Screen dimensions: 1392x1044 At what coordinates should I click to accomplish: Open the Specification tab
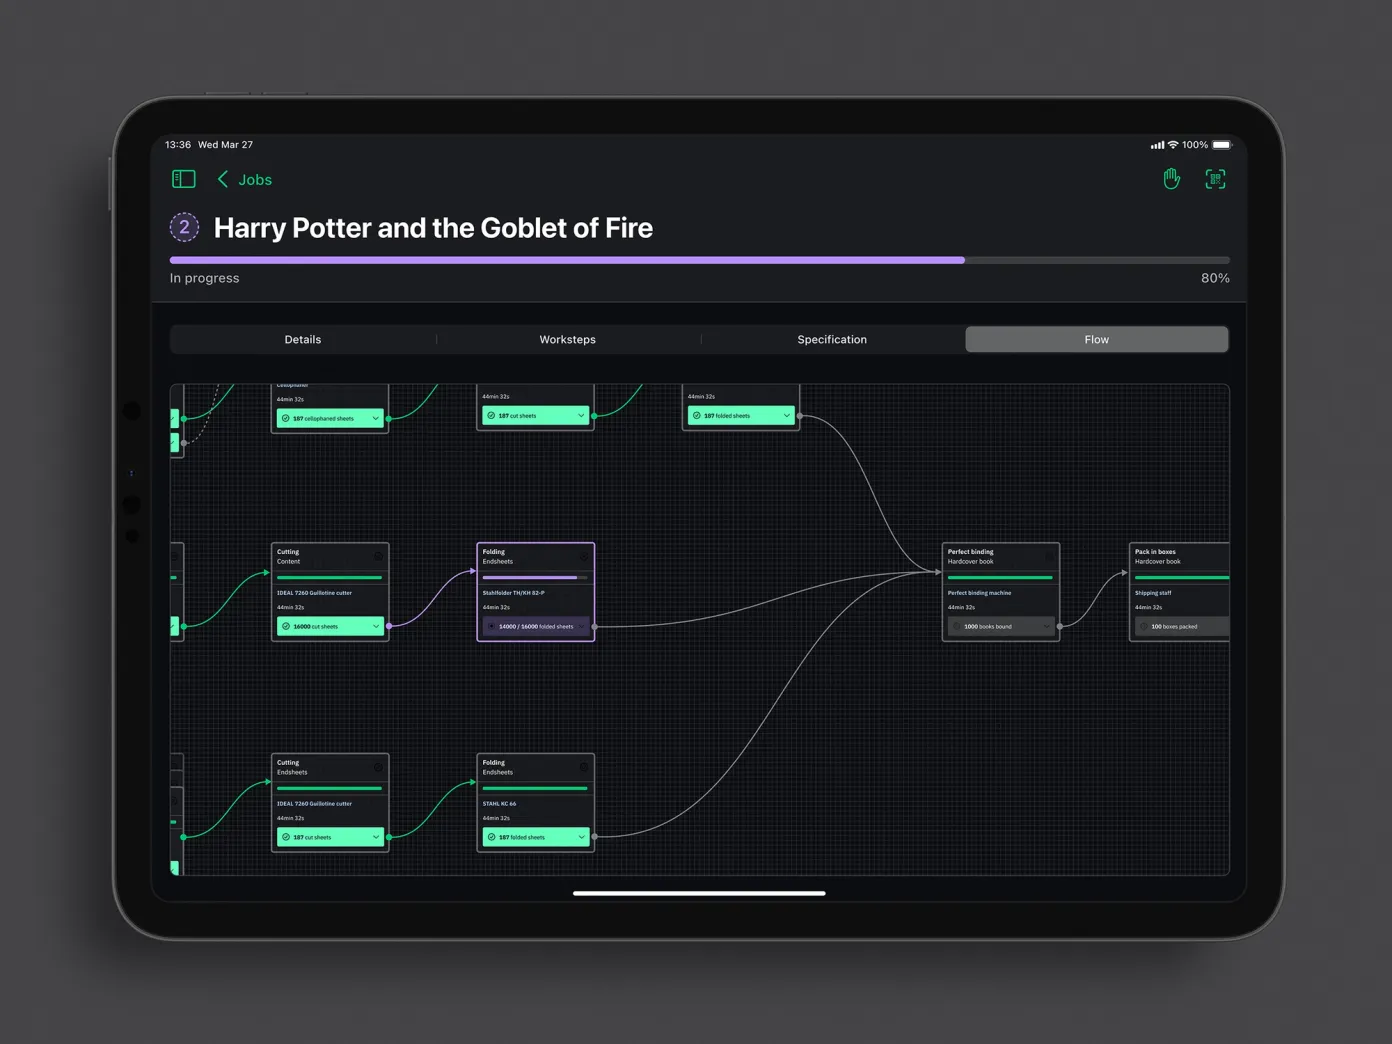point(832,340)
